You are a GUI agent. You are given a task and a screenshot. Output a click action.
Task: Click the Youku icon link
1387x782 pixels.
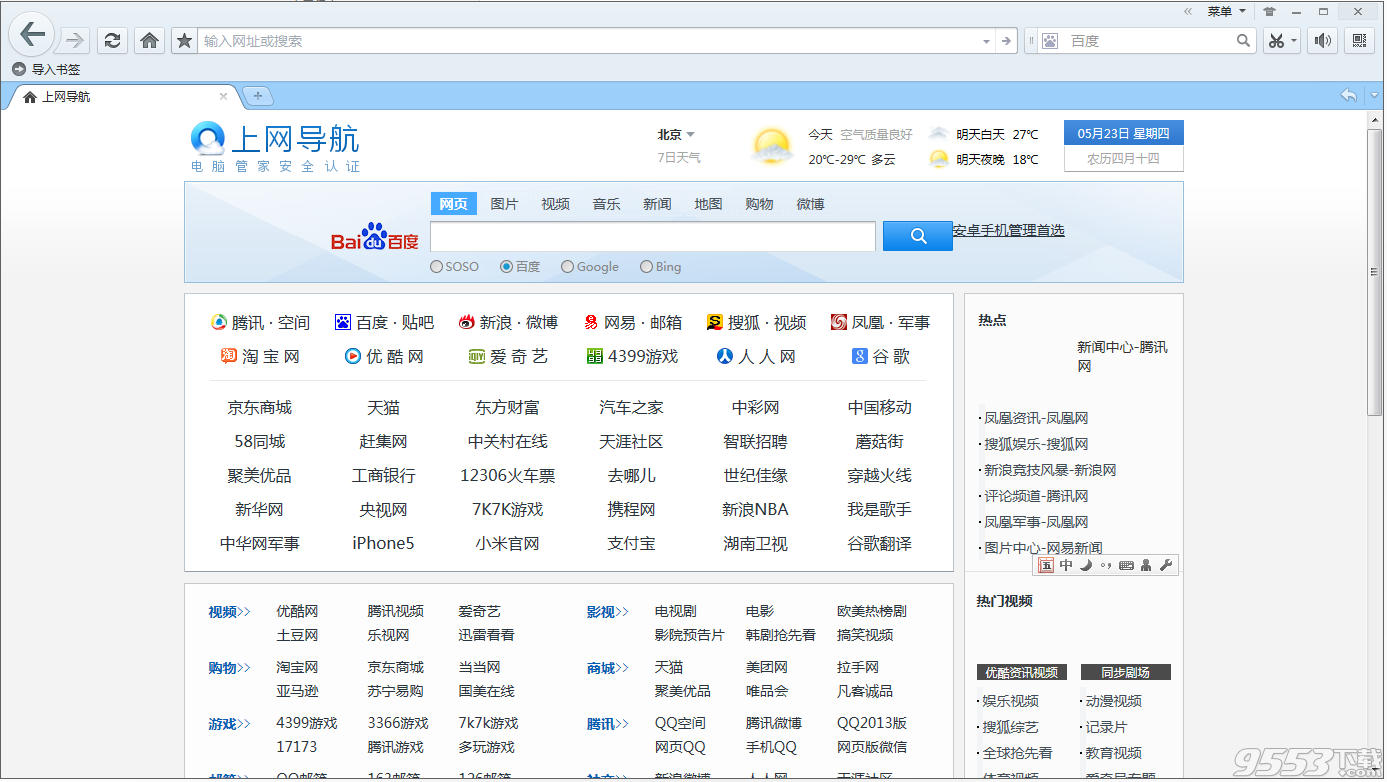(x=353, y=356)
